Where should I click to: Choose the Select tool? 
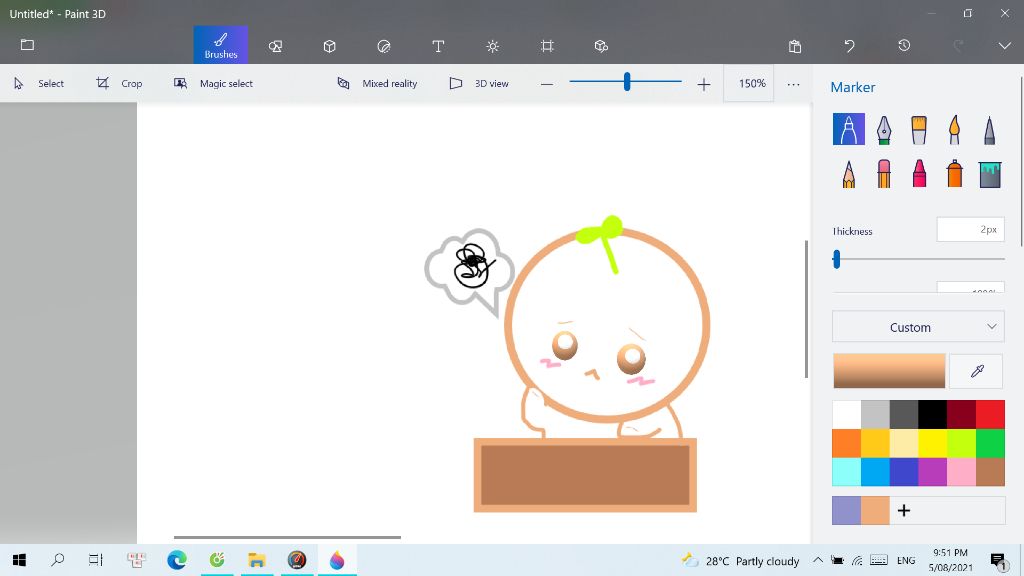(x=39, y=84)
